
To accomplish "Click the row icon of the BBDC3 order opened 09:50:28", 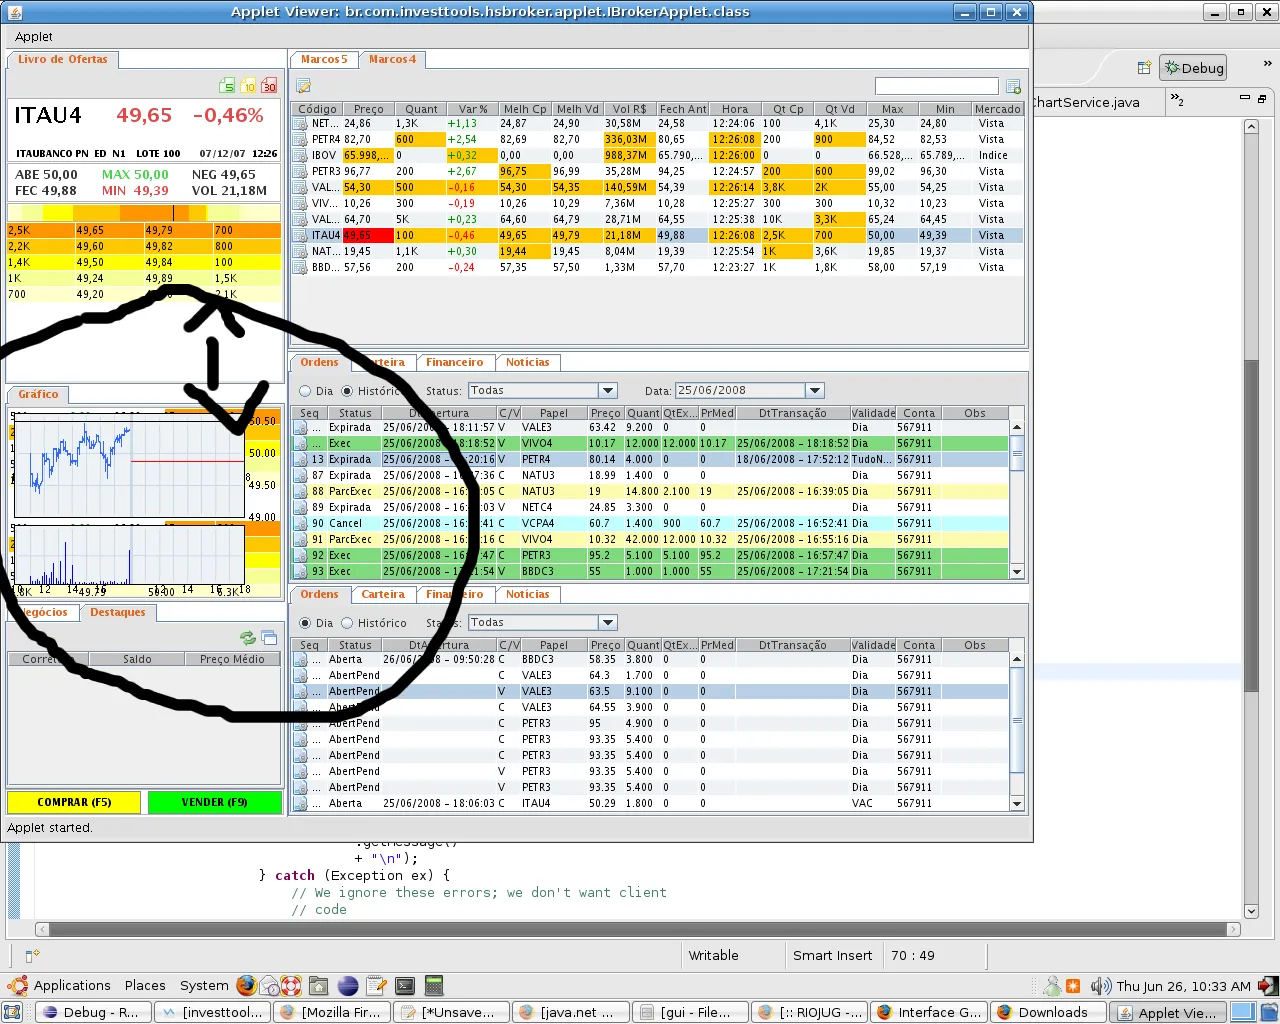I will coord(300,659).
